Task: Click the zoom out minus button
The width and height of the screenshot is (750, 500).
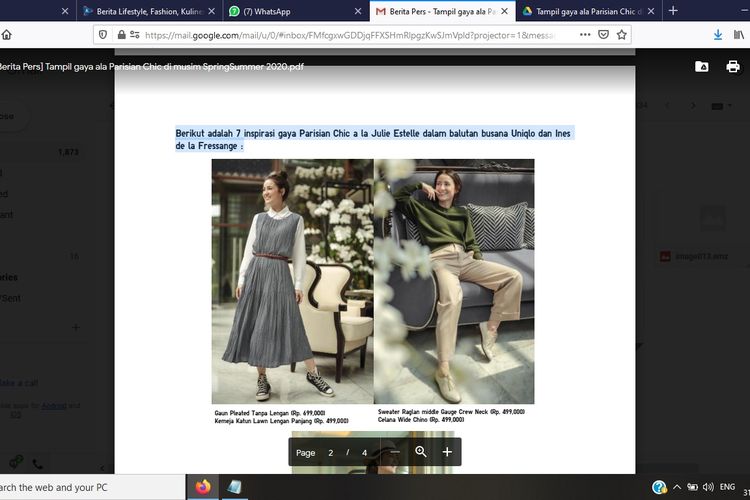Action: [x=395, y=452]
